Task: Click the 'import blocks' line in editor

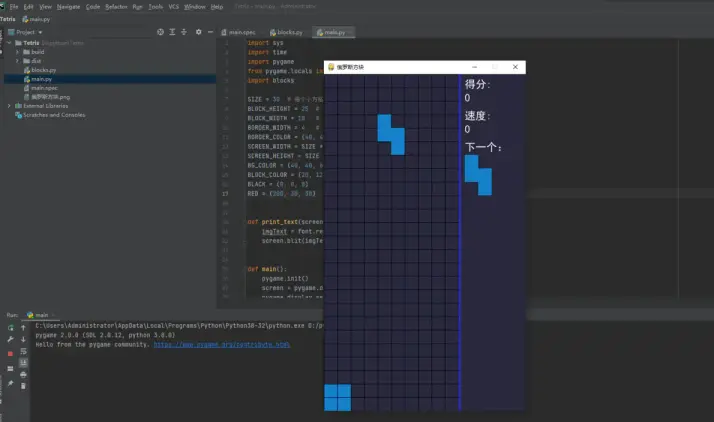Action: click(270, 81)
